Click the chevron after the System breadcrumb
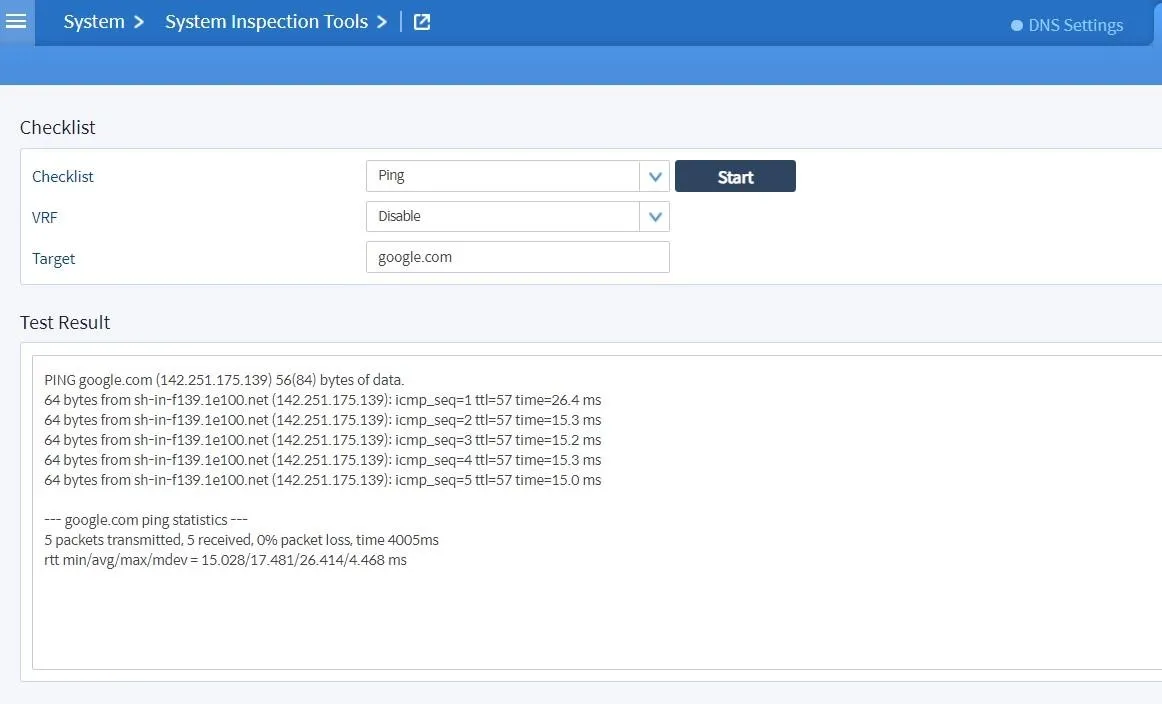This screenshot has width=1162, height=704. point(138,21)
